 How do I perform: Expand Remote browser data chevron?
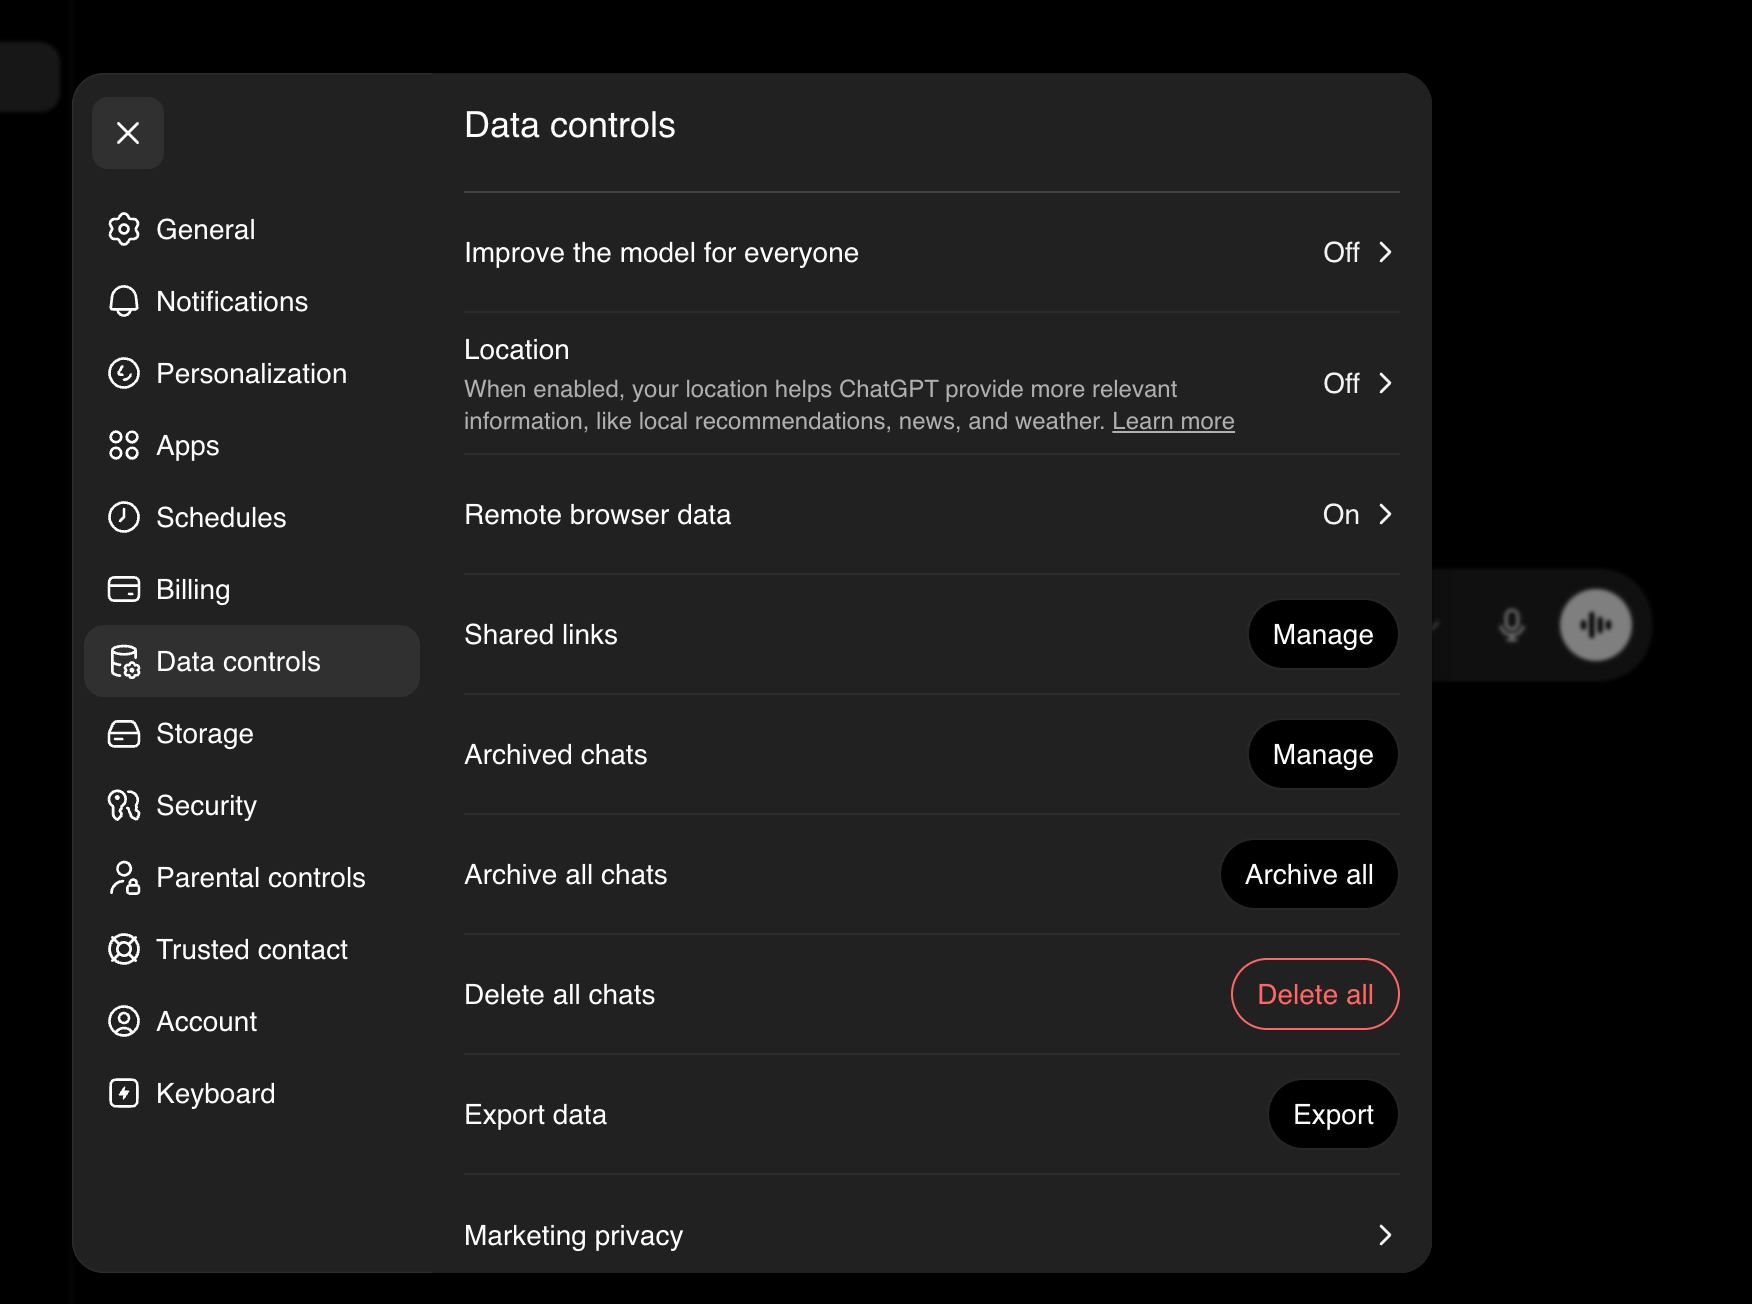(1385, 514)
